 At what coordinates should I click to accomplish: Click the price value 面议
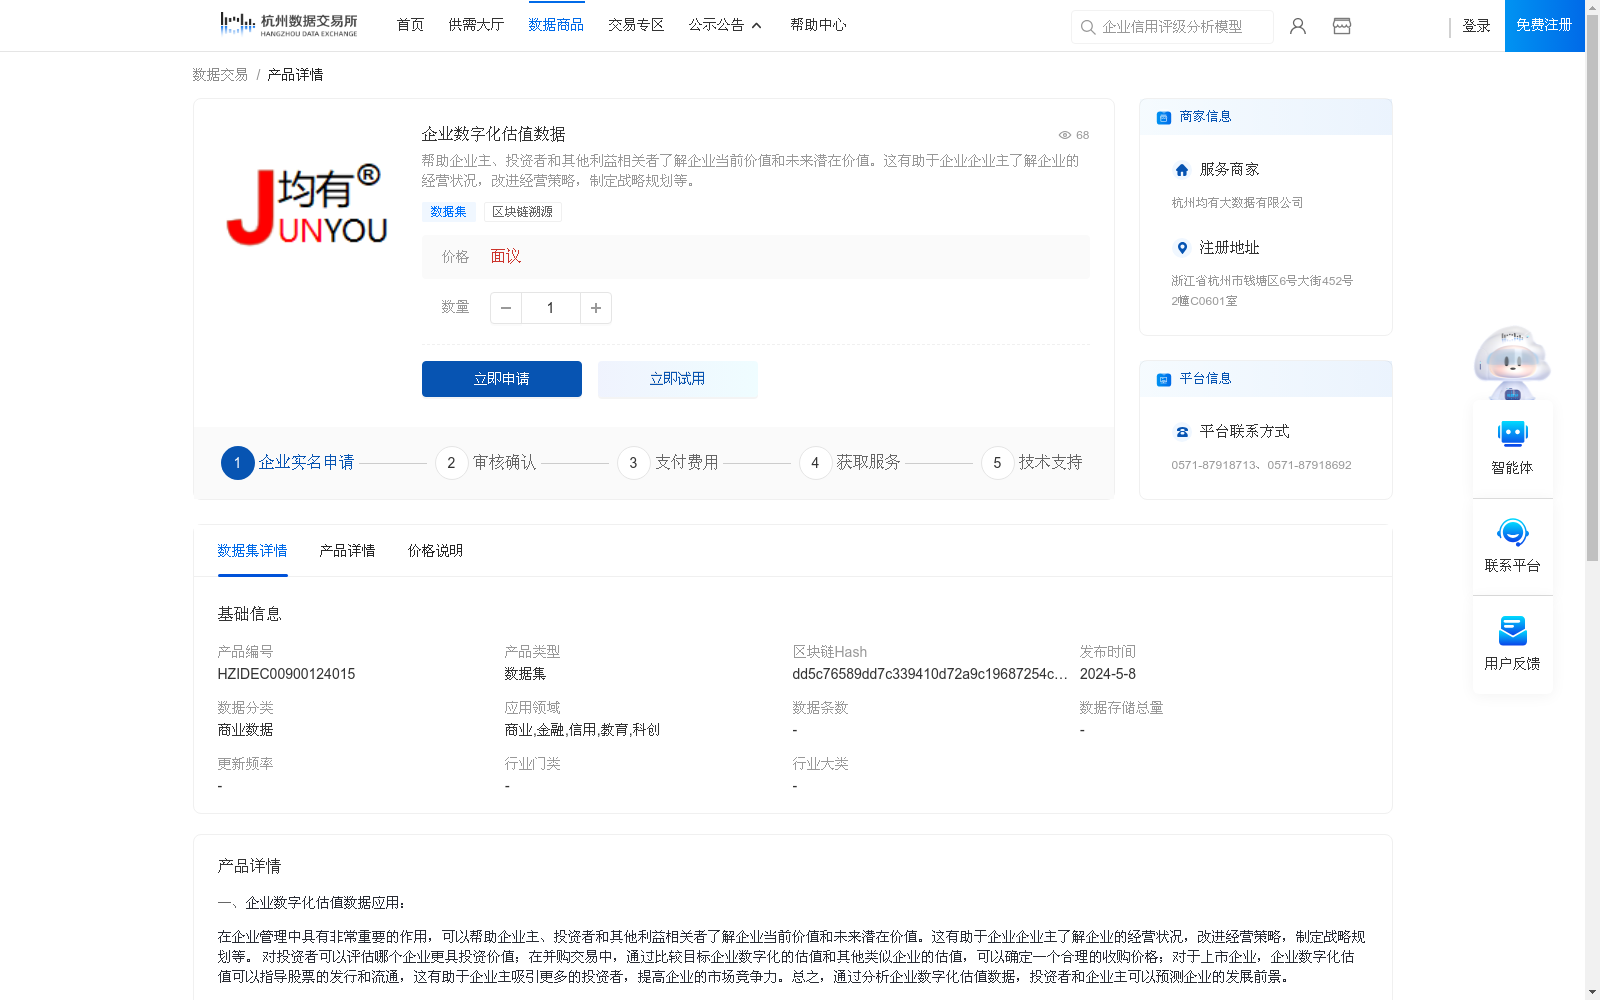506,257
